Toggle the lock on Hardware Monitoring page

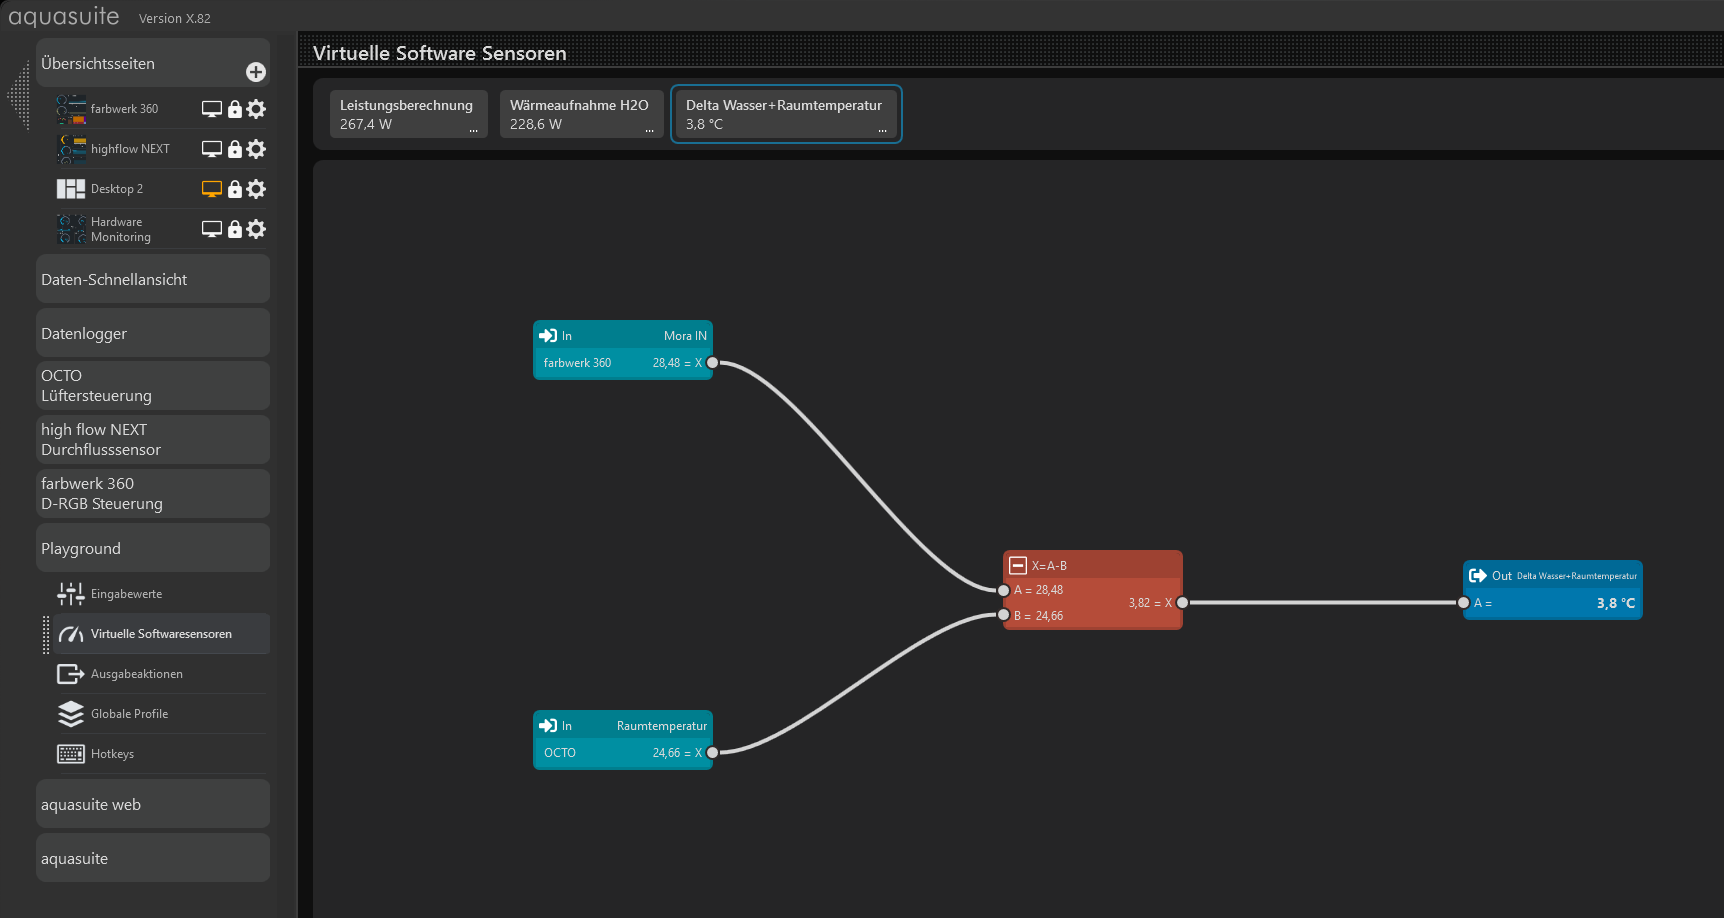235,229
